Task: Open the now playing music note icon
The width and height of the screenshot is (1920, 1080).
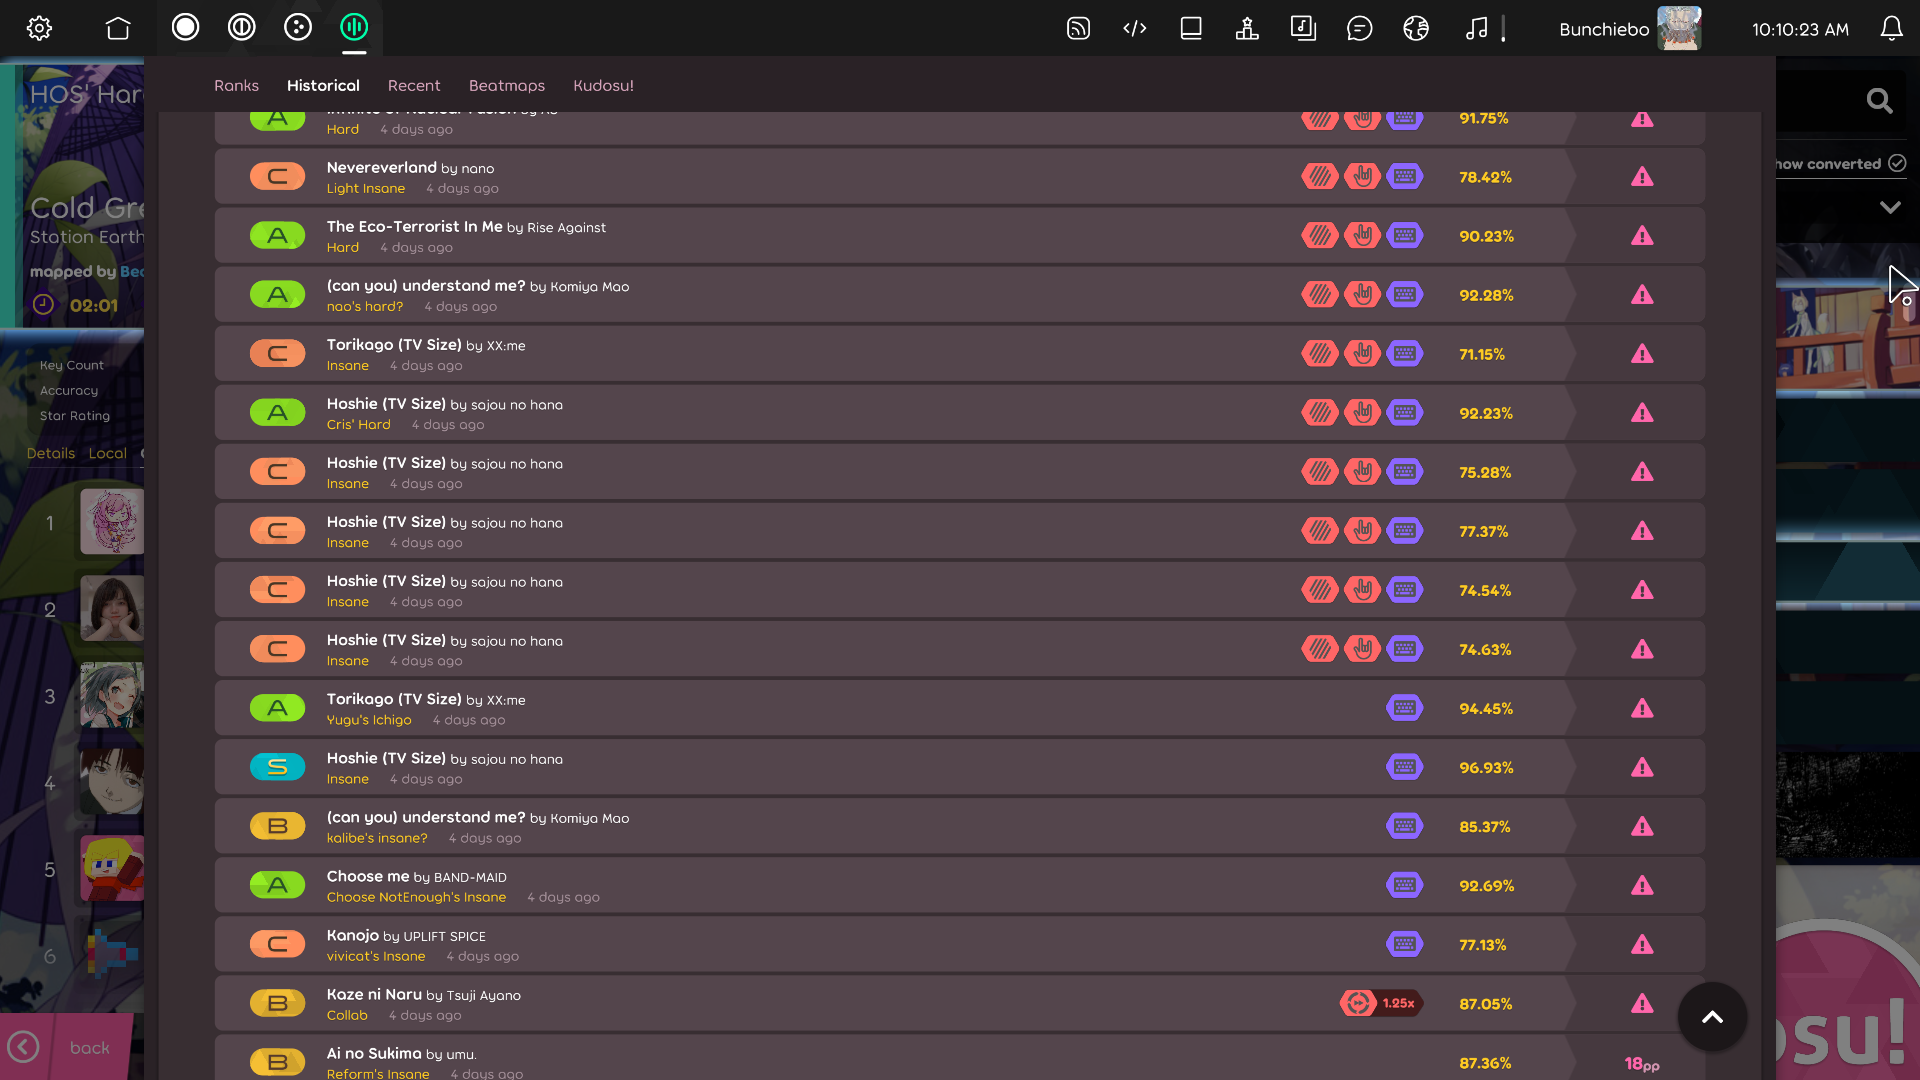Action: point(1476,28)
